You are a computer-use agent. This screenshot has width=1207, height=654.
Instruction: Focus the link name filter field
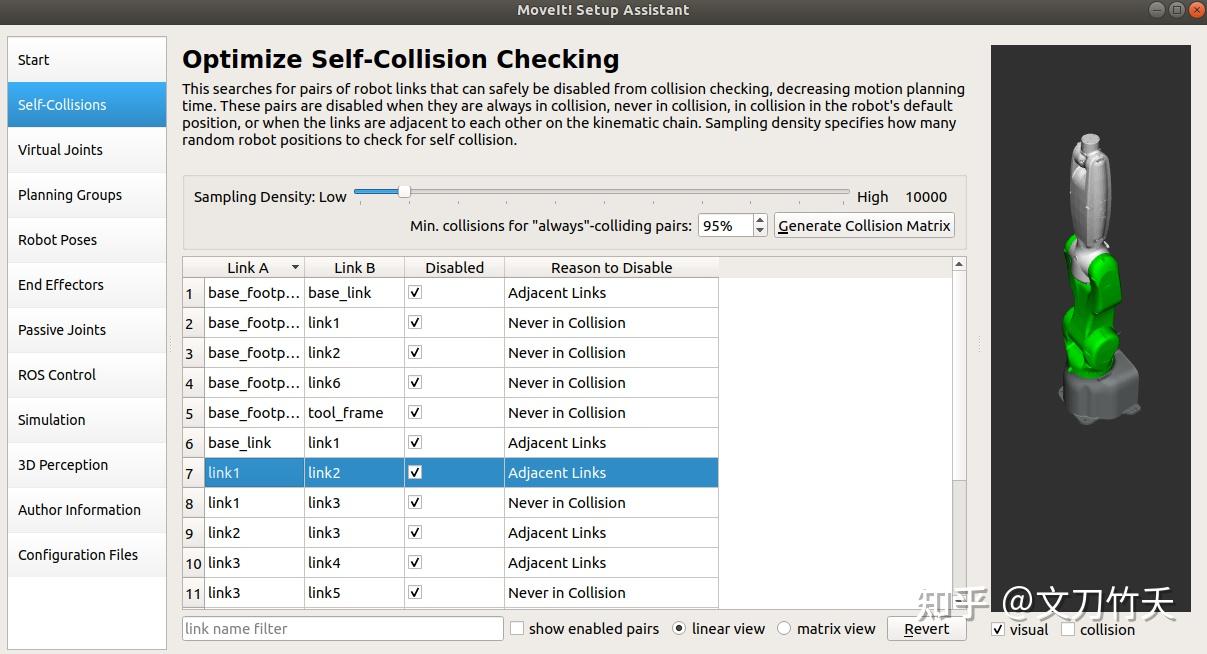342,629
